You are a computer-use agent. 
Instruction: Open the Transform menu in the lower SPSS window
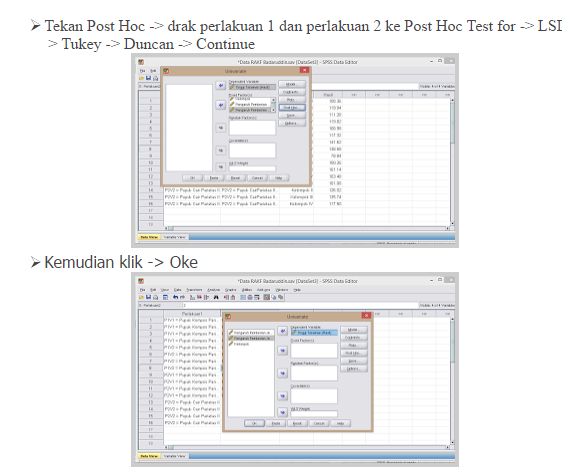(194, 289)
